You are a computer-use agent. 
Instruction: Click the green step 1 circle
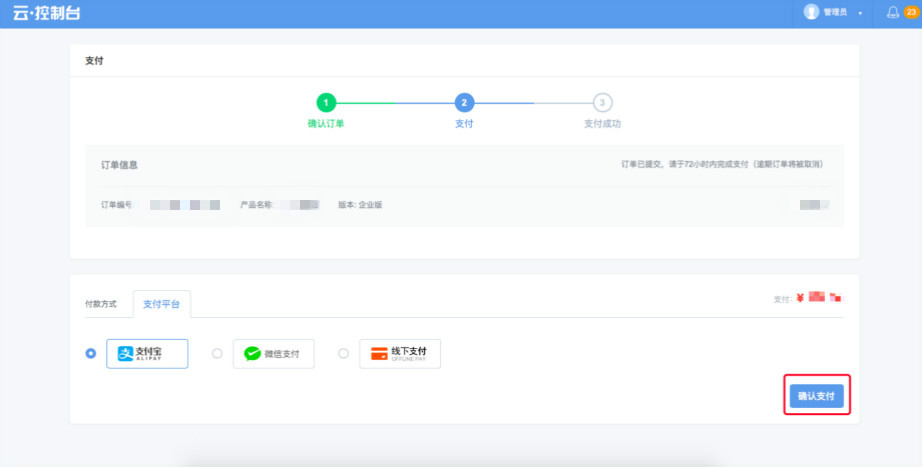[326, 102]
